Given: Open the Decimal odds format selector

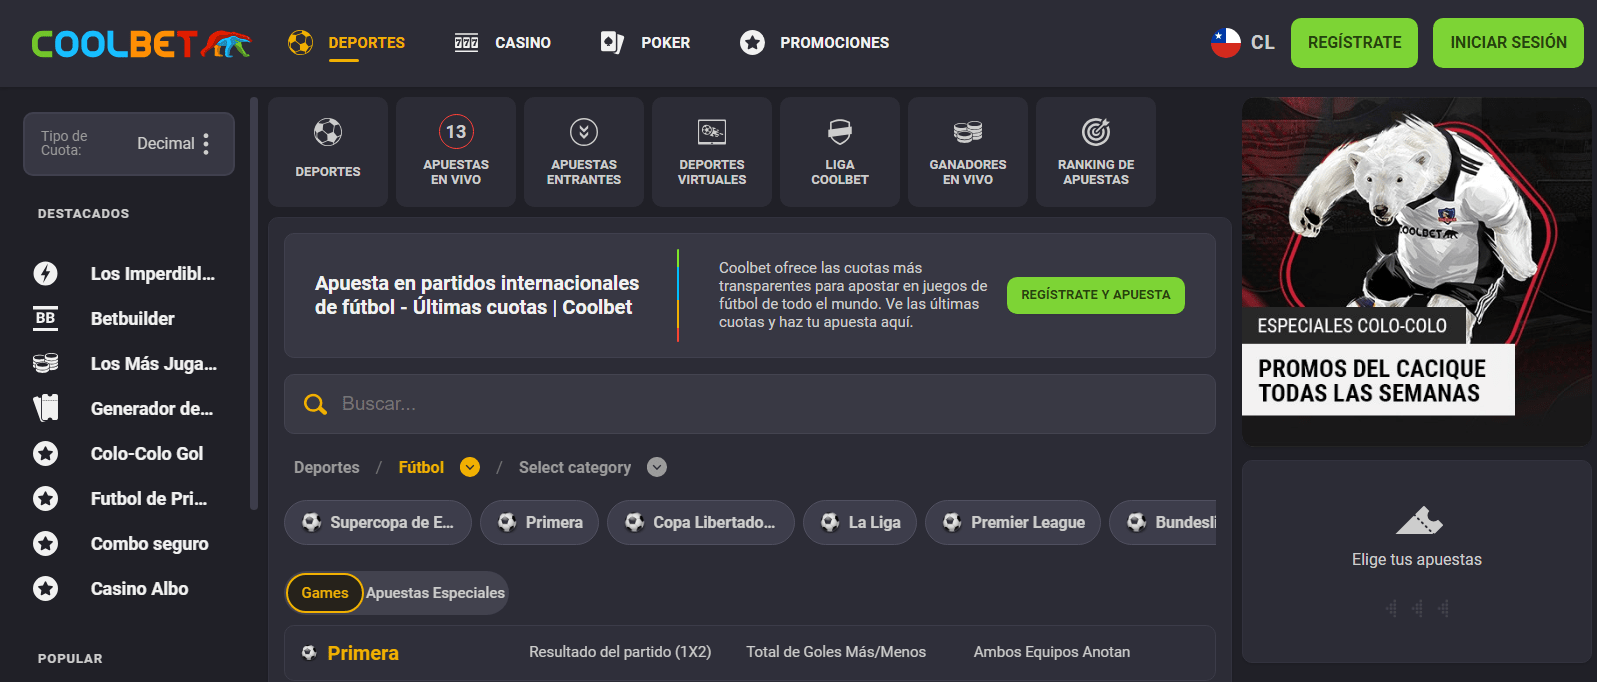Looking at the screenshot, I should (x=129, y=144).
